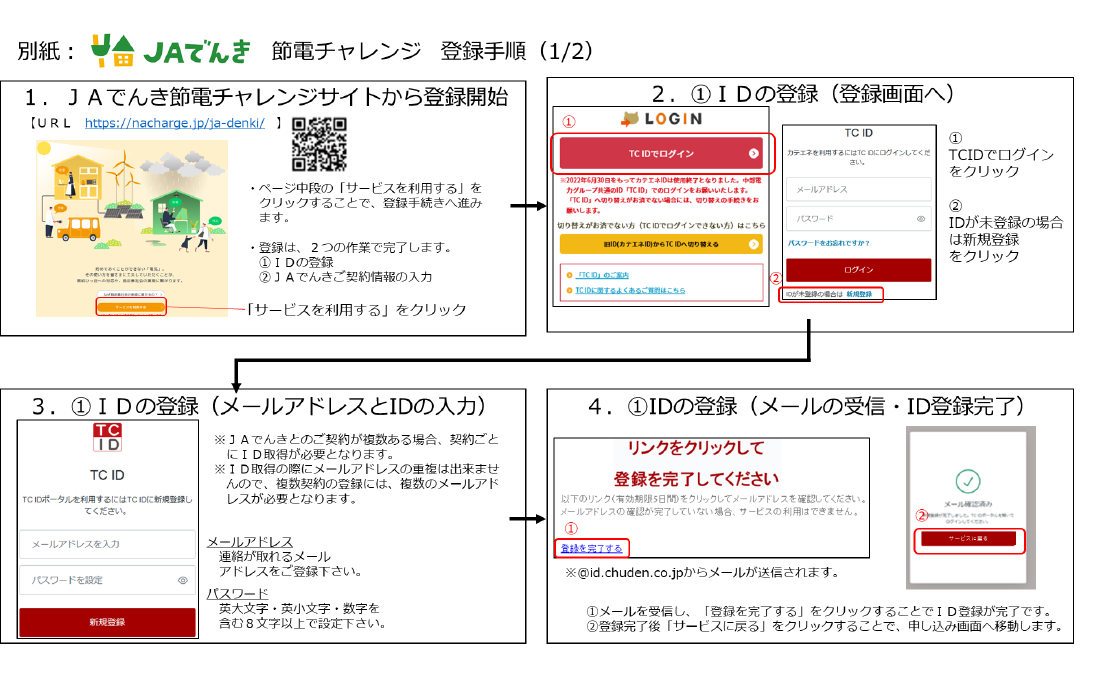Open the nacharge.jp/ja-denki URL link

pyautogui.click(x=175, y=123)
